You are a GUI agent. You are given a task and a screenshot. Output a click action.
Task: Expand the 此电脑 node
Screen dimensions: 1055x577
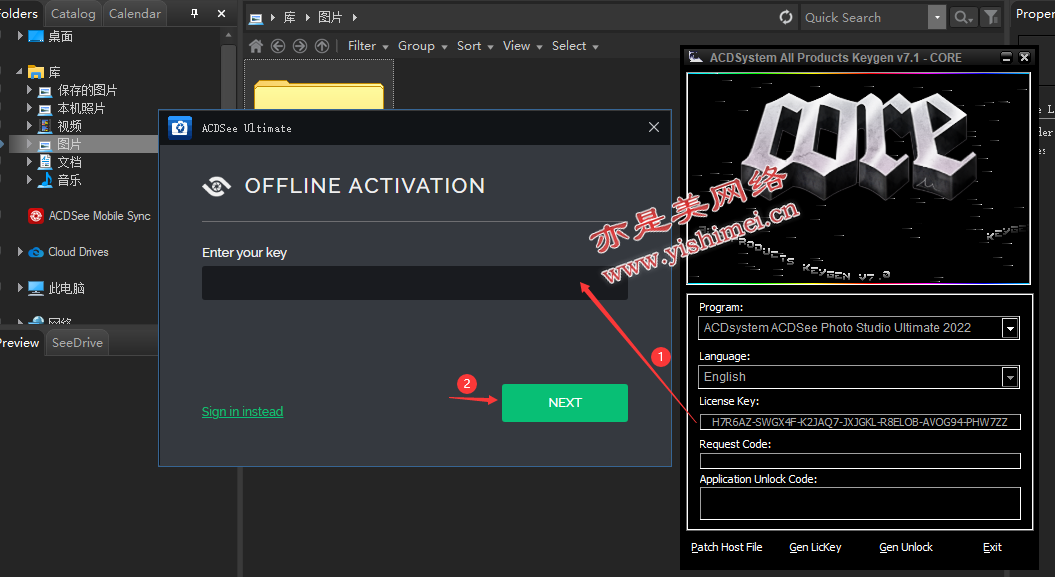tap(20, 288)
